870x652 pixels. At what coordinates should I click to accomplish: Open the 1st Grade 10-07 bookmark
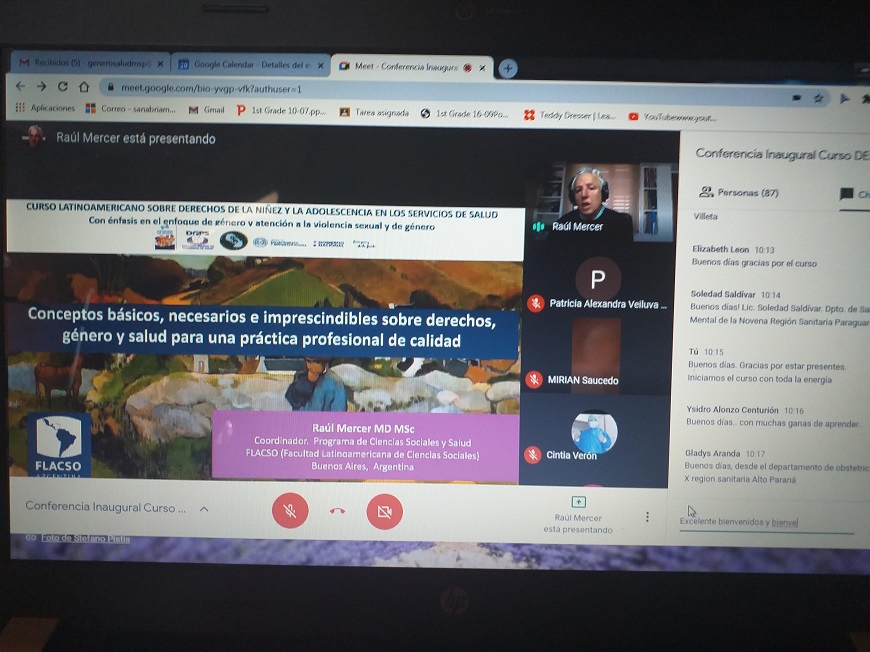pos(281,111)
